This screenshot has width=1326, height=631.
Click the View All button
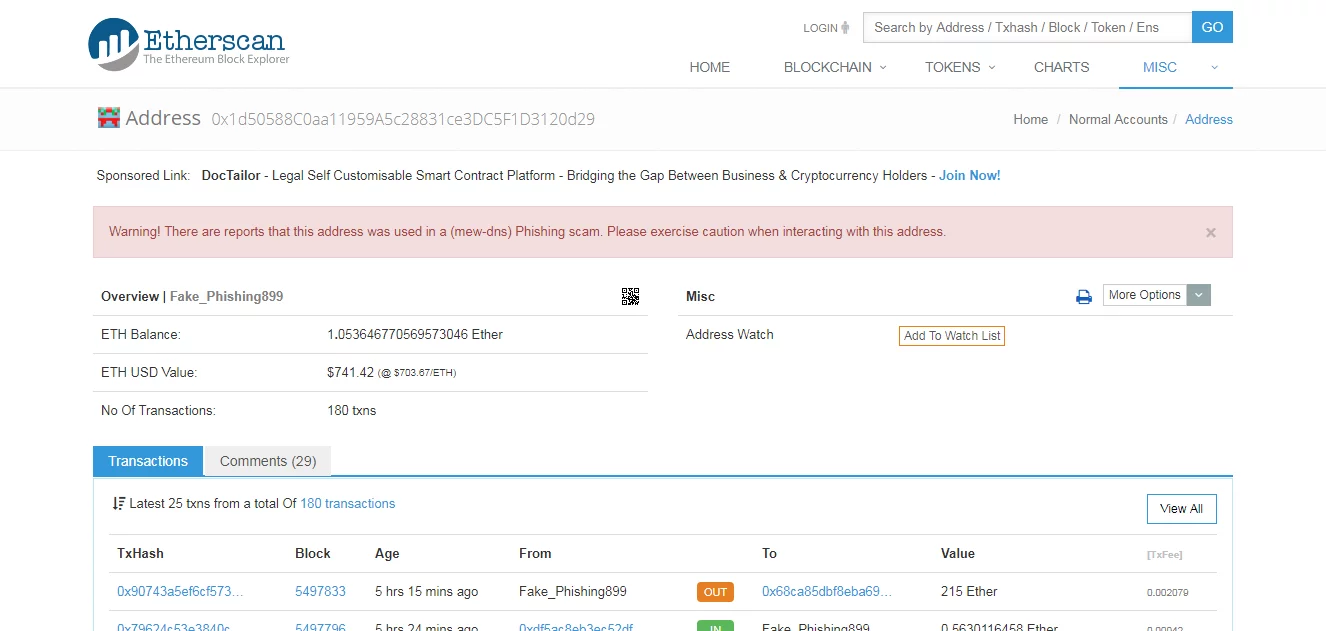pos(1182,509)
